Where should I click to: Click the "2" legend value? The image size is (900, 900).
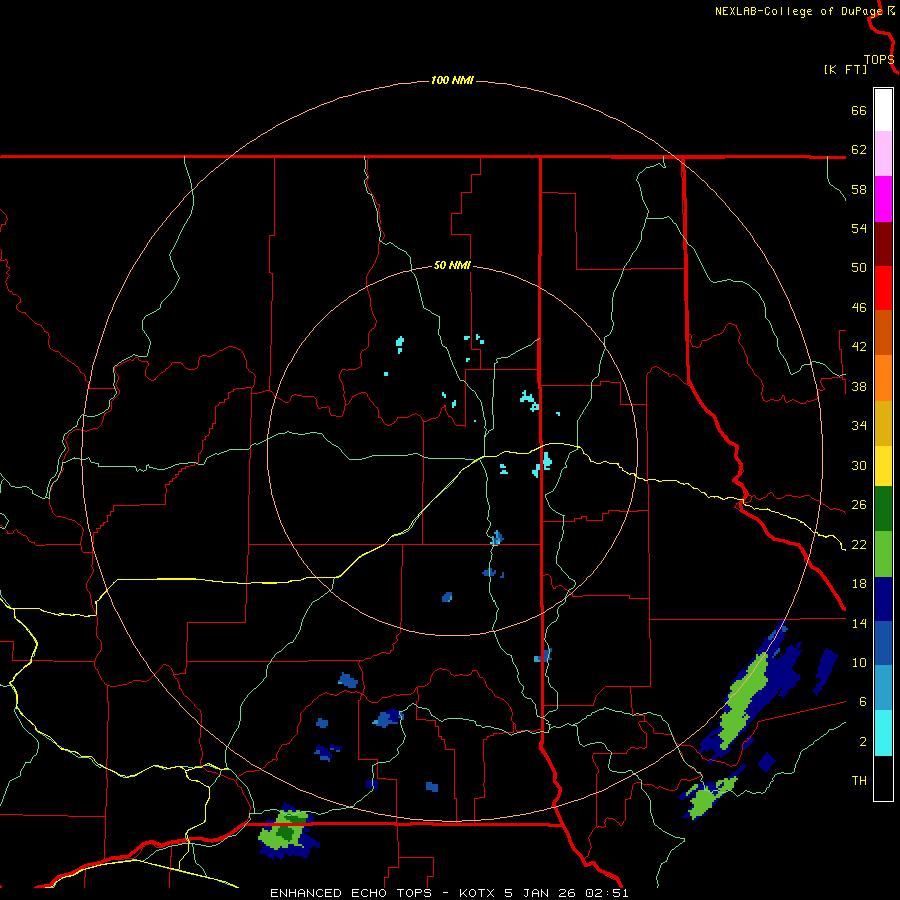pyautogui.click(x=863, y=742)
